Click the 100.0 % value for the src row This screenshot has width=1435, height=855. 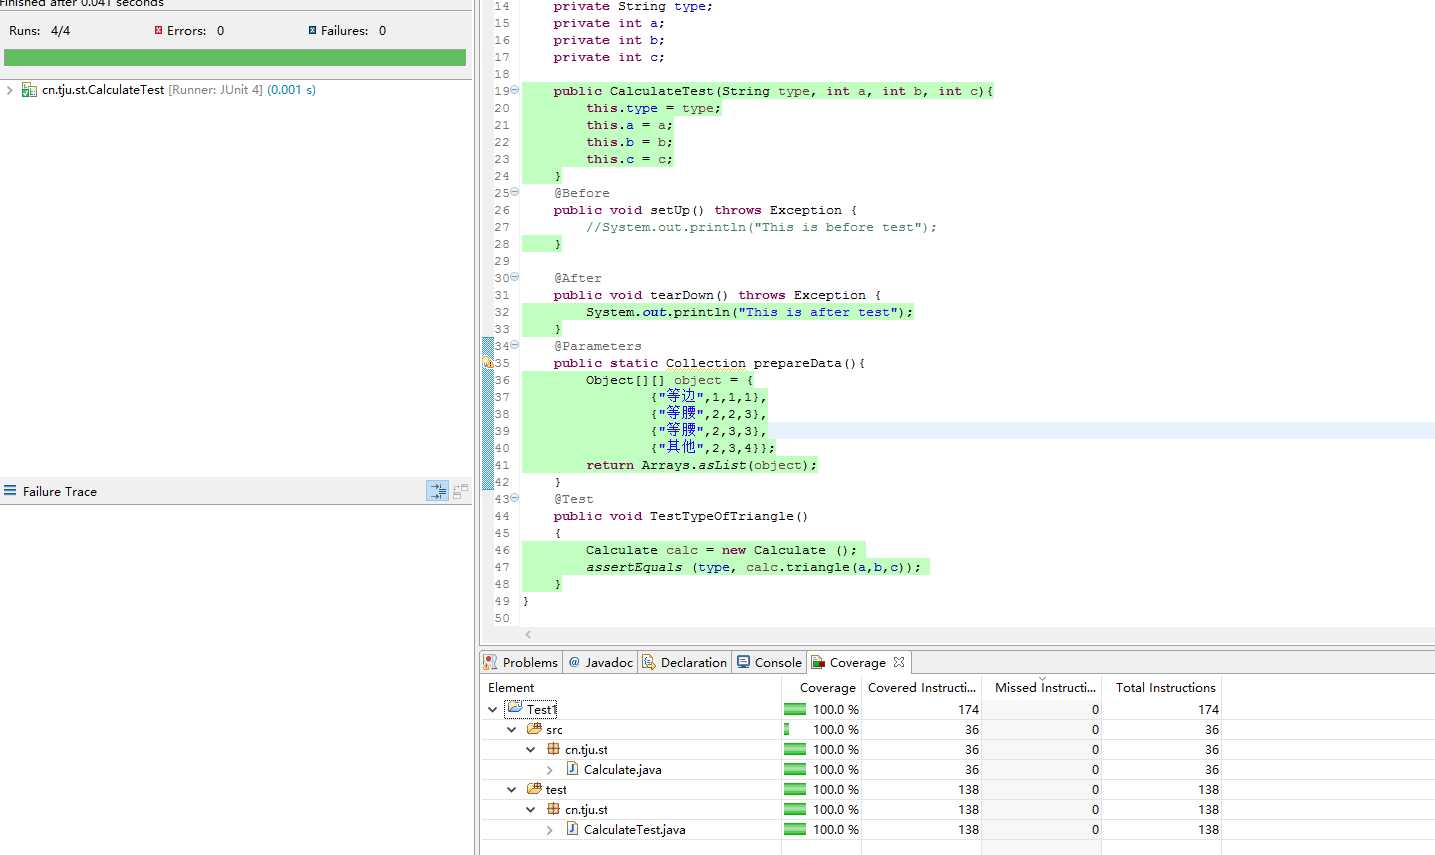point(836,729)
